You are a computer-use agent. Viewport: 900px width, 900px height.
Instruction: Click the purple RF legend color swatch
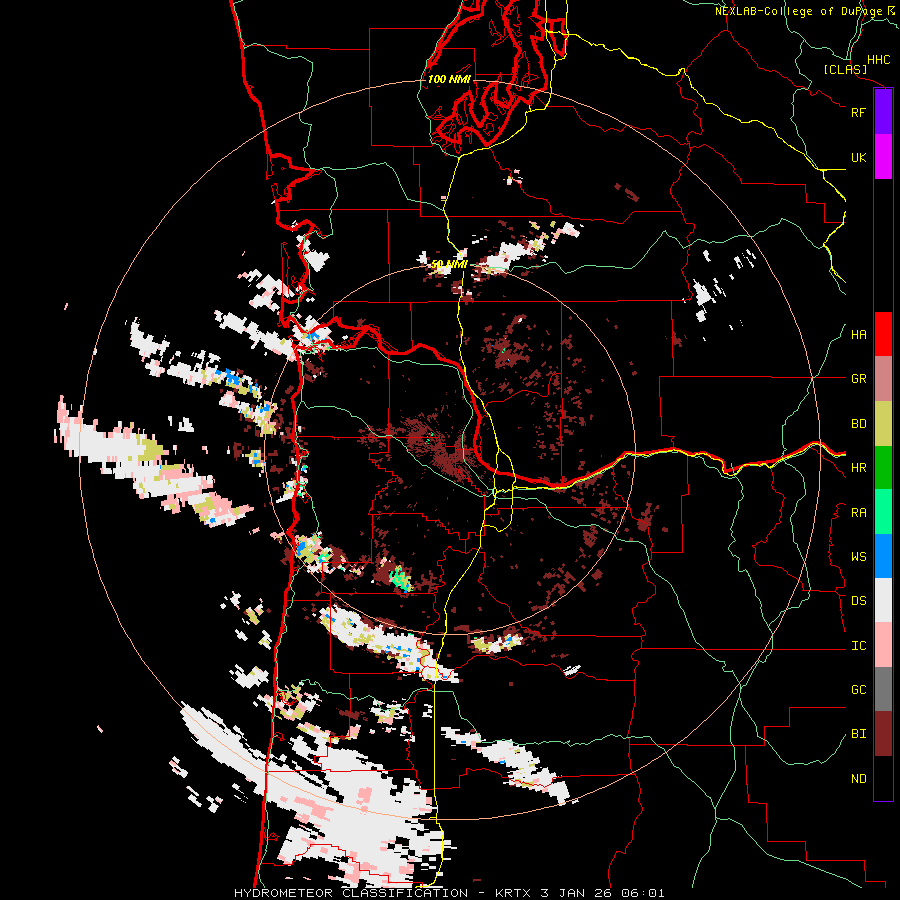883,112
